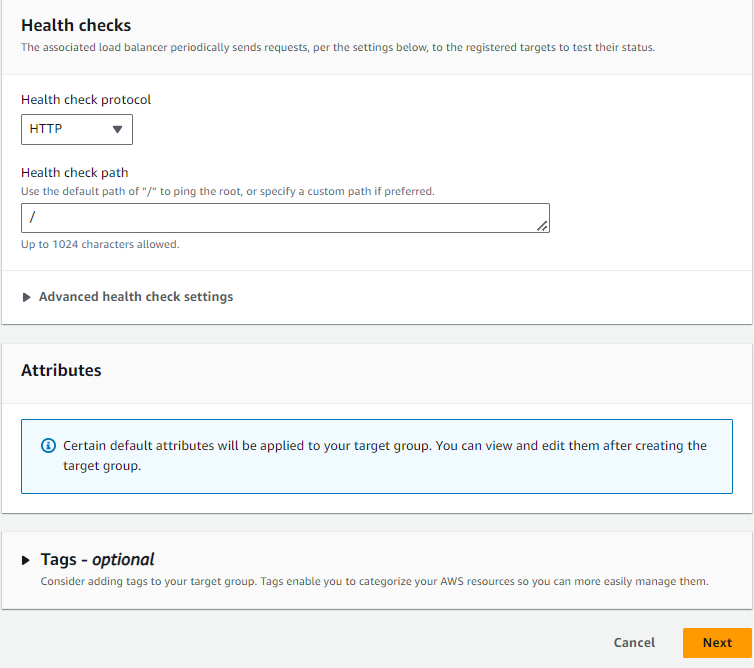Select the Health checks section heading
Viewport: 754px width, 668px height.
(x=76, y=25)
